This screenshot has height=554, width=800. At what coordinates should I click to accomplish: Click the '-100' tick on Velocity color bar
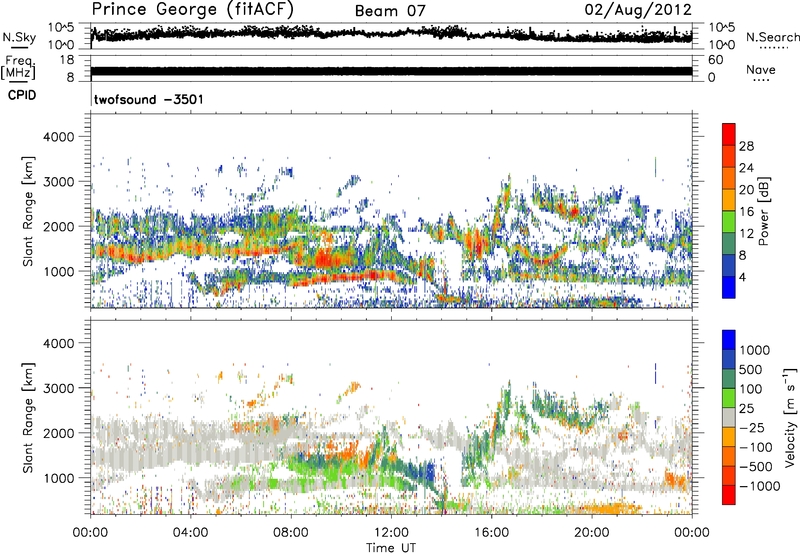tap(758, 447)
